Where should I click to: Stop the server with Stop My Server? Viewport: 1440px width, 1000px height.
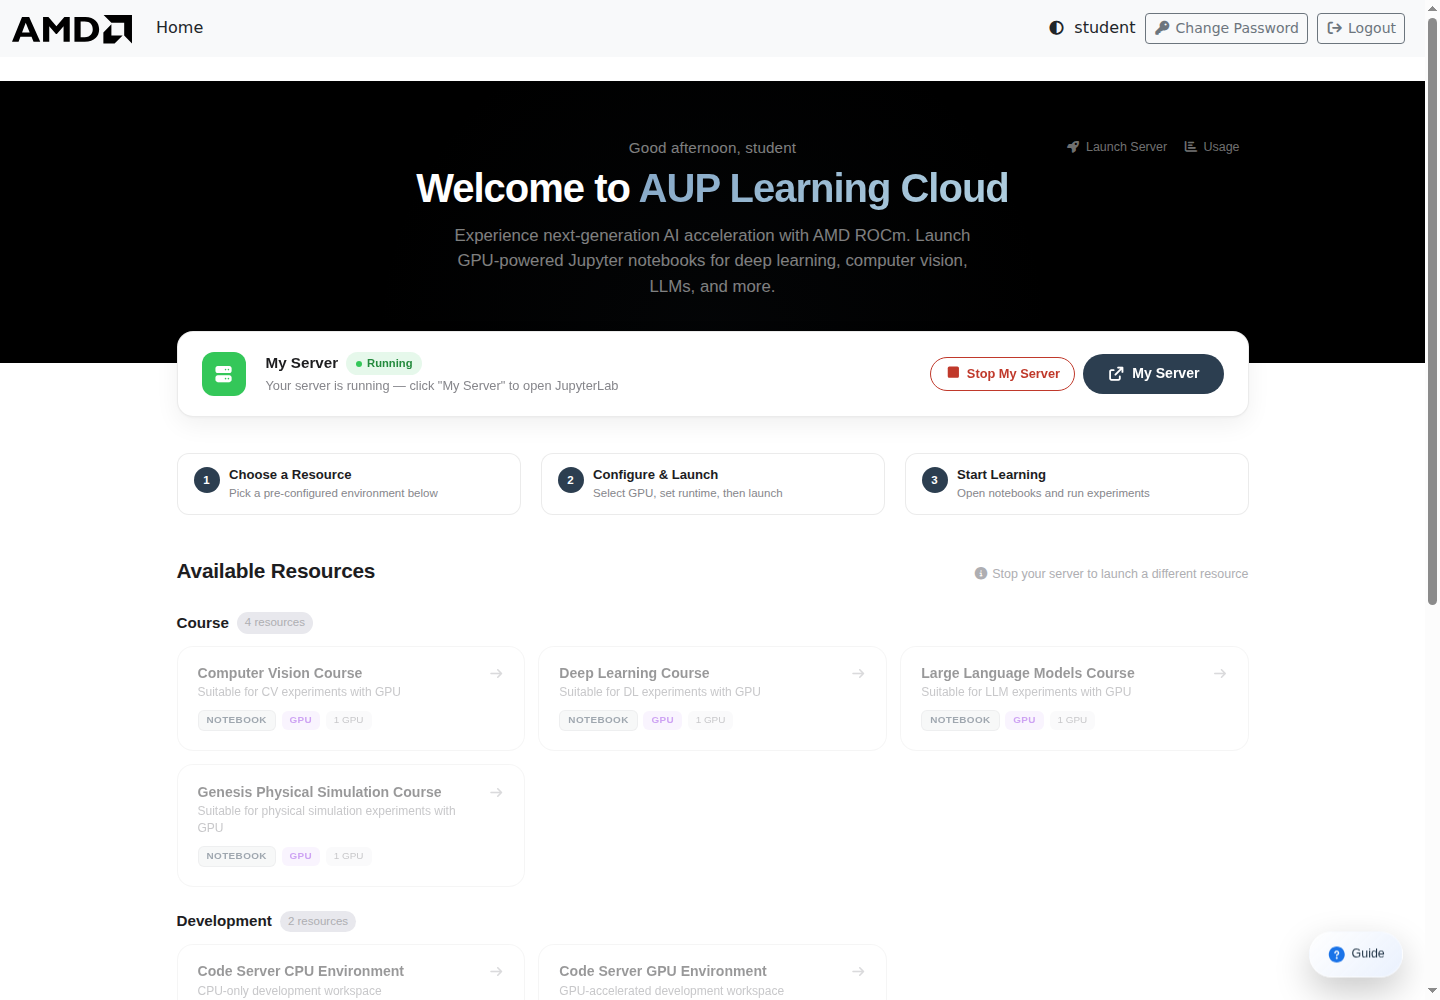pos(1002,374)
